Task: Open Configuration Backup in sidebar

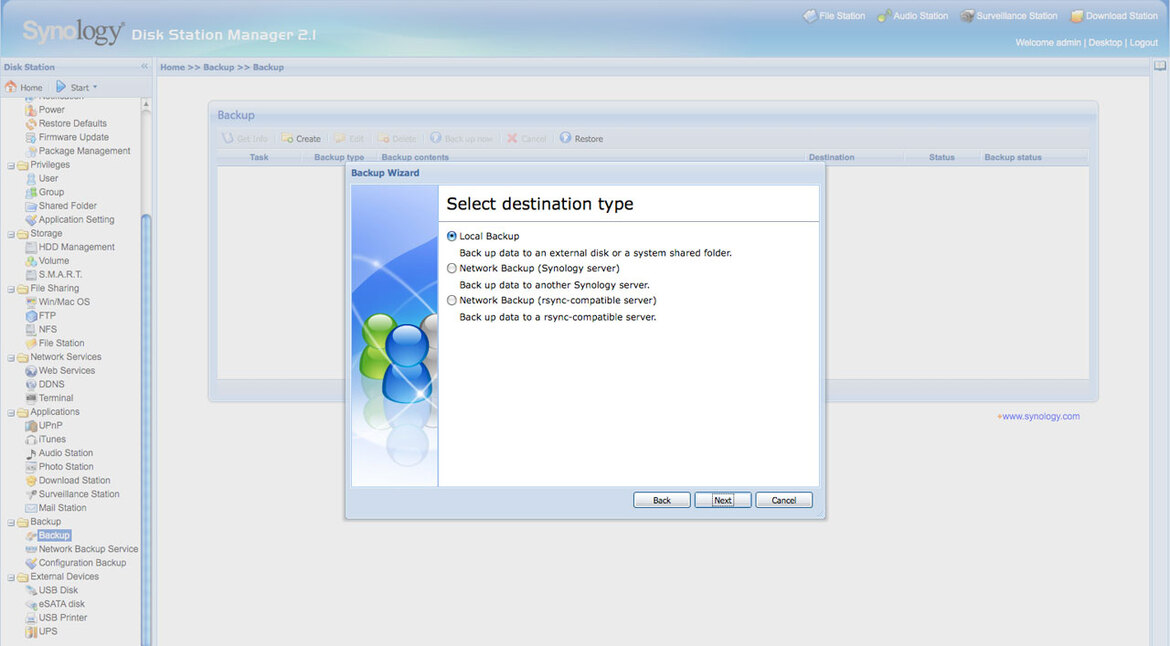Action: (82, 563)
